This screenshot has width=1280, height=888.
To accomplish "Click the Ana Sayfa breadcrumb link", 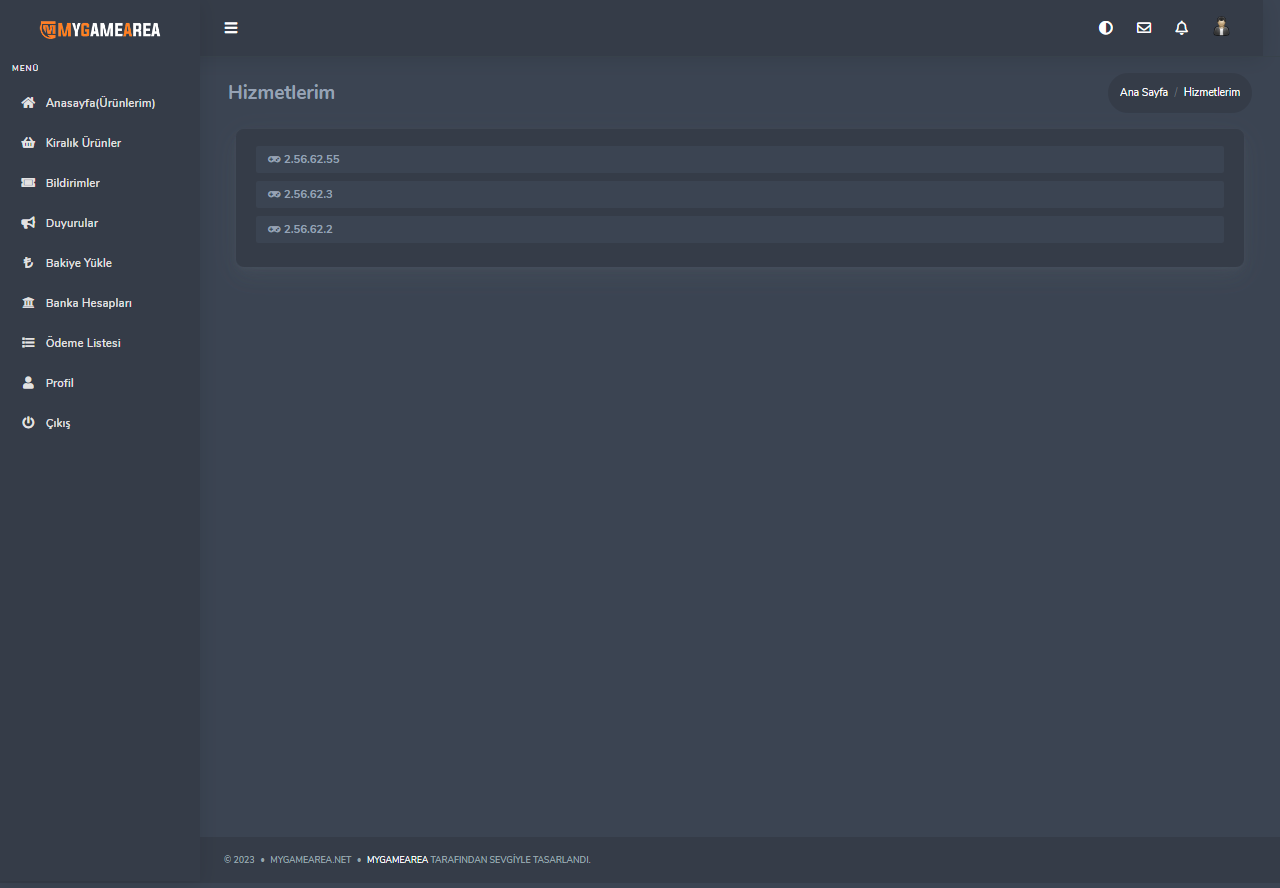I will point(1143,92).
